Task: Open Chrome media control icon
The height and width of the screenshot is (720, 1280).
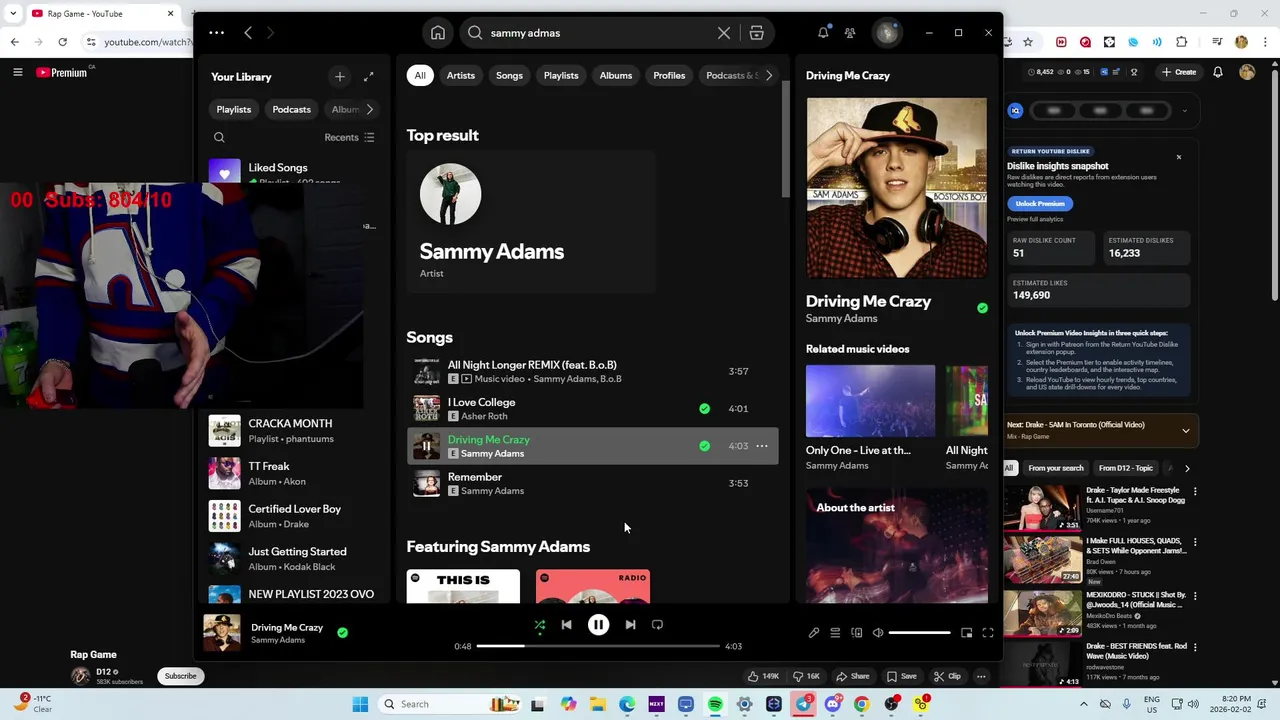Action: click(1216, 42)
